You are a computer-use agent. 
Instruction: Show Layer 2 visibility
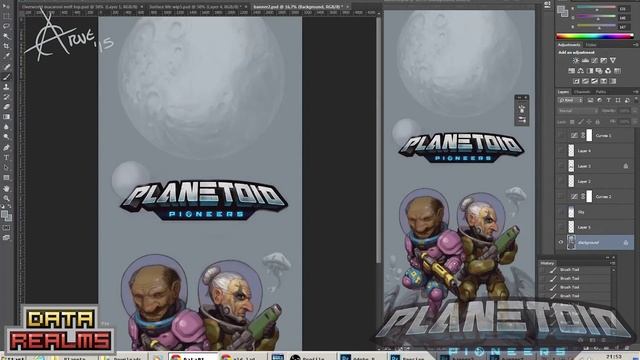[x=561, y=181]
